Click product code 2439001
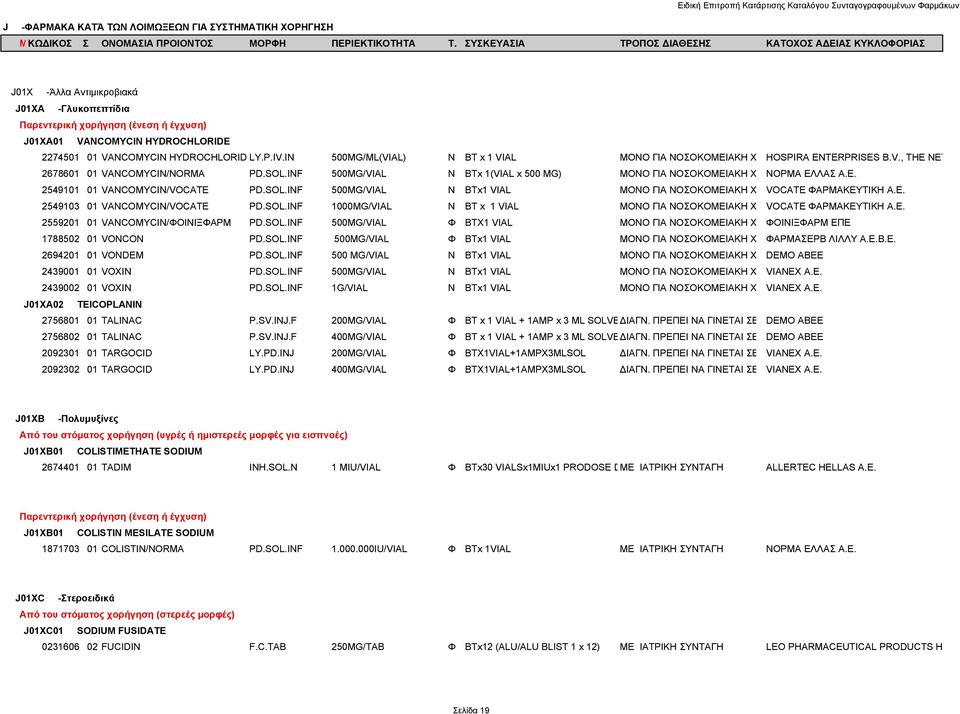 60,271
